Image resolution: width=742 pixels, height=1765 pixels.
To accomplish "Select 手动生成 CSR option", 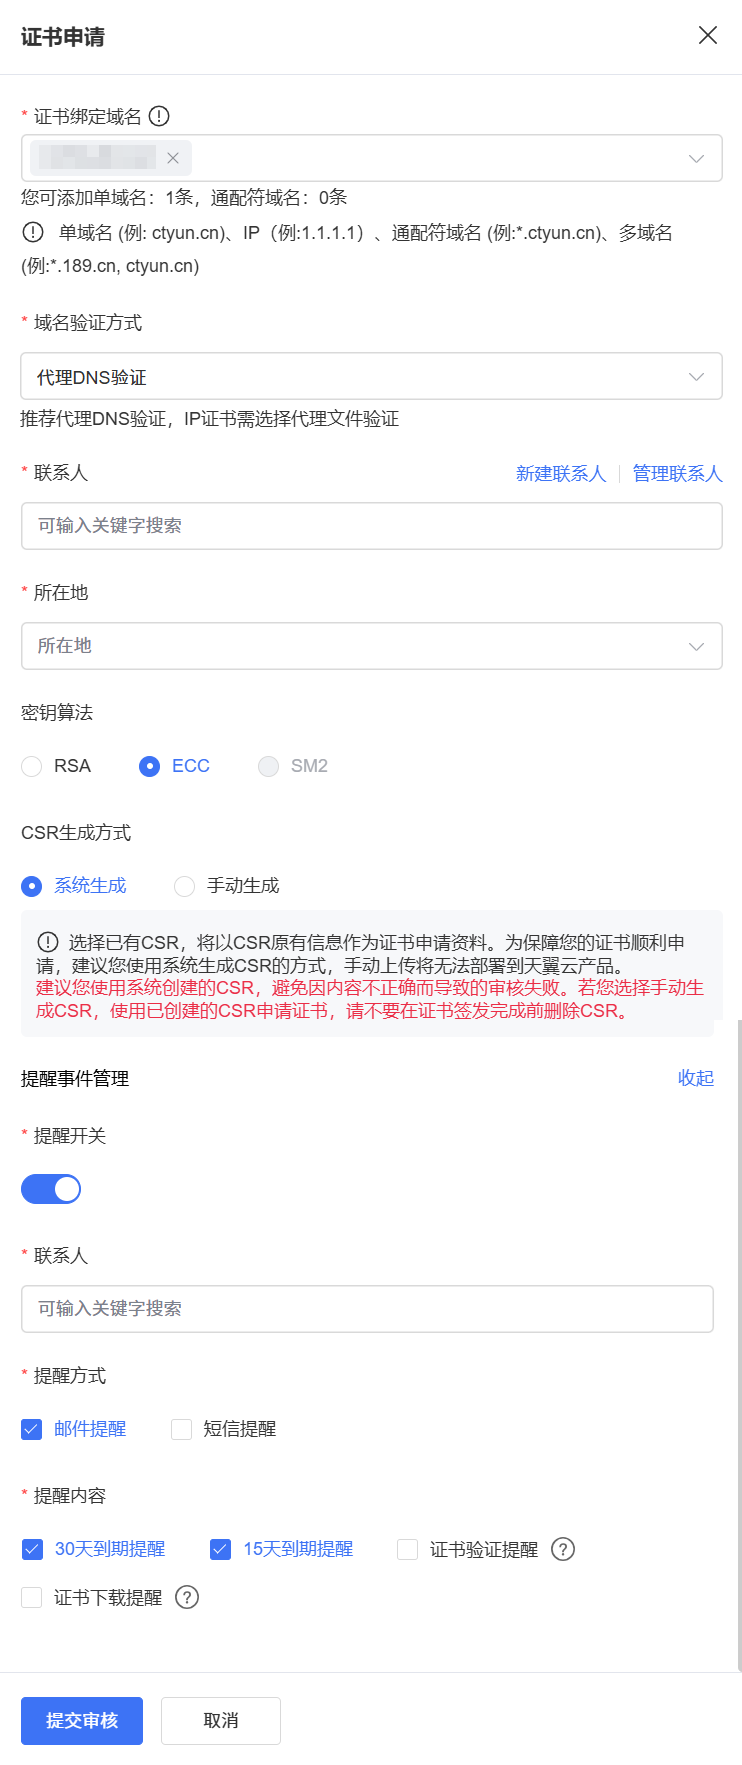I will [184, 886].
